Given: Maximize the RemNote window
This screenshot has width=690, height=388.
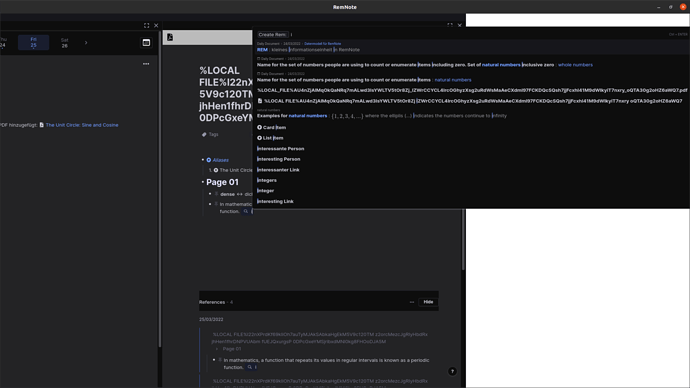Looking at the screenshot, I should tap(671, 7).
